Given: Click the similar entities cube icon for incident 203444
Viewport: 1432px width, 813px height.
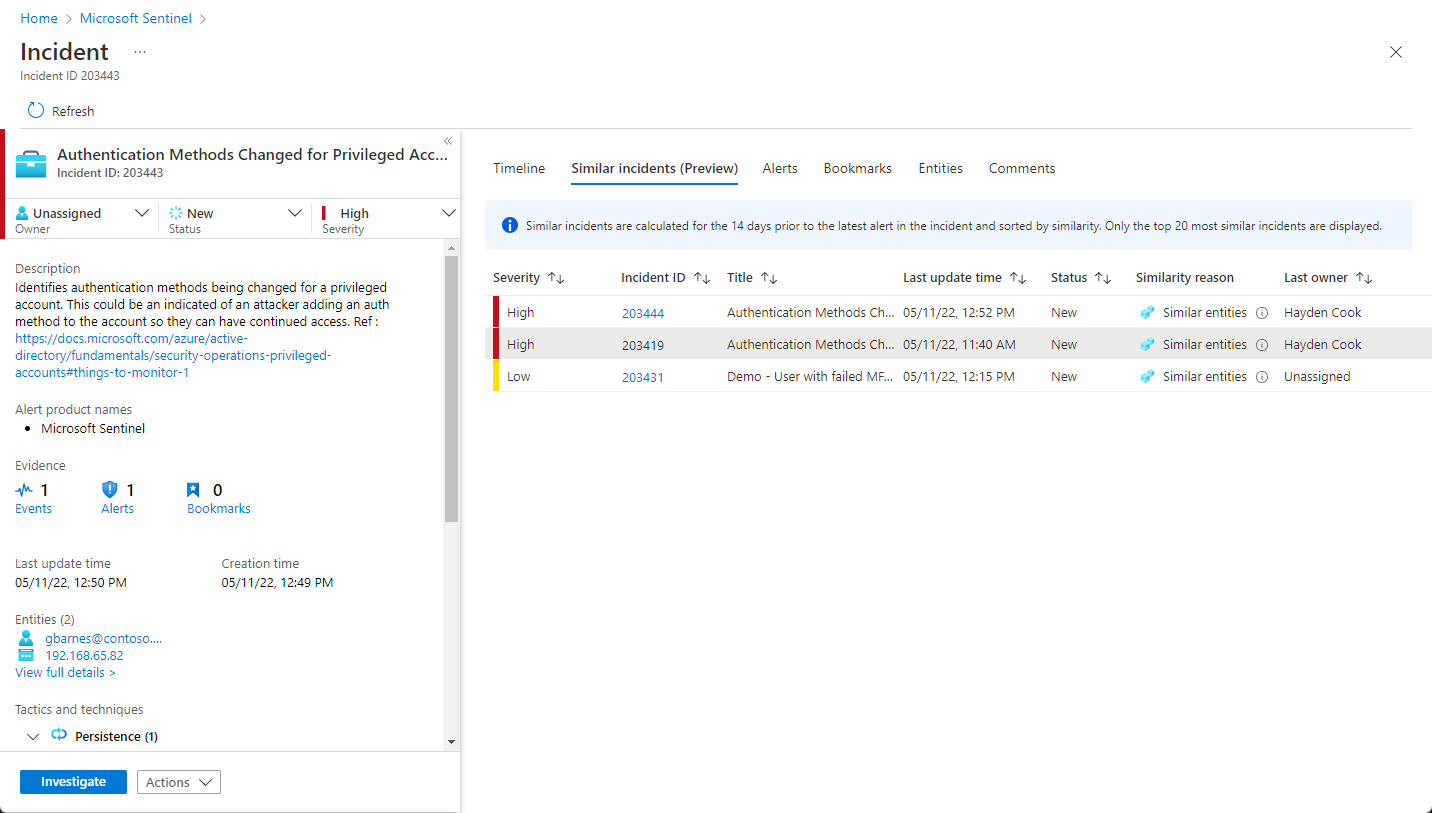Looking at the screenshot, I should [x=1147, y=313].
